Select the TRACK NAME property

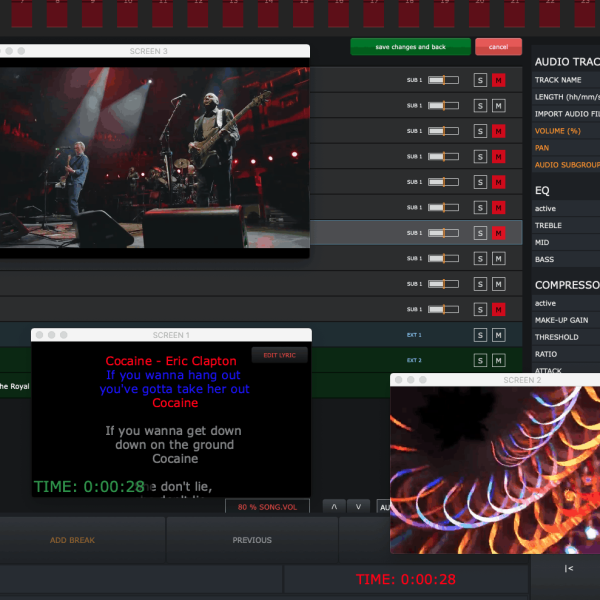click(x=566, y=80)
